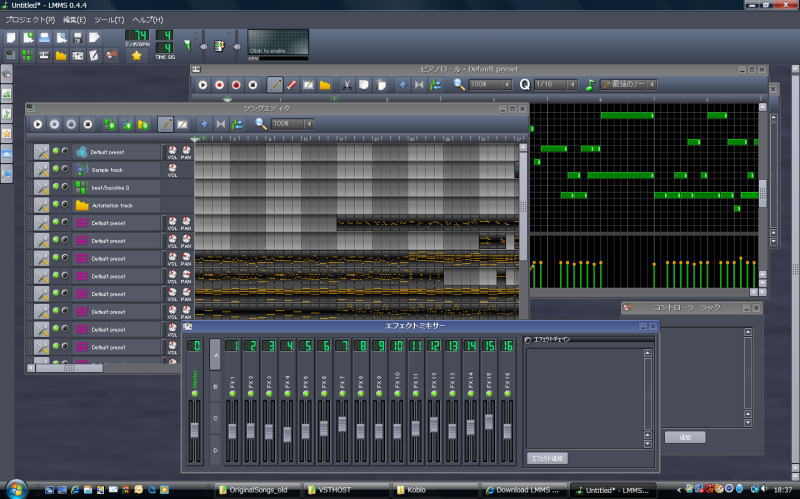Open track actions for Automation track

tap(41, 205)
